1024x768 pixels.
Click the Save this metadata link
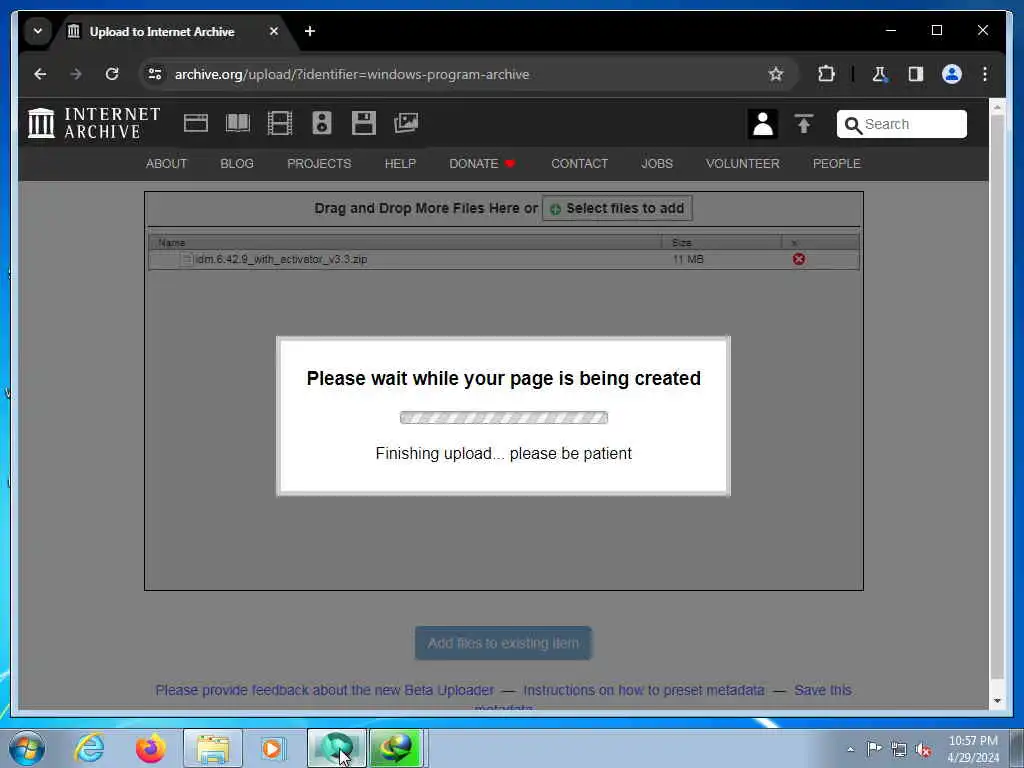pyautogui.click(x=822, y=690)
